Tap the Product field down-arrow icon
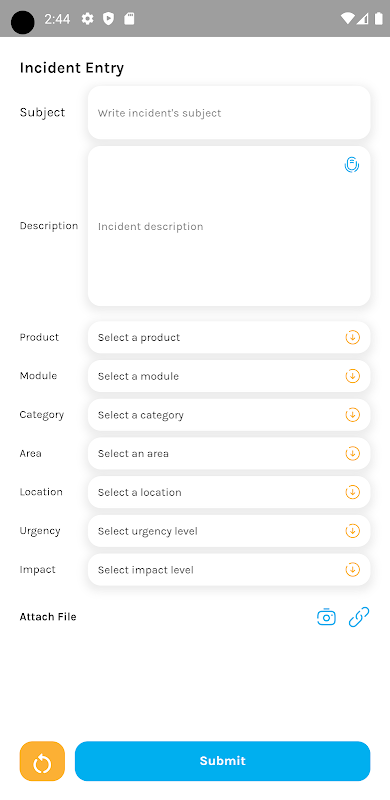390x800 pixels. [x=353, y=337]
